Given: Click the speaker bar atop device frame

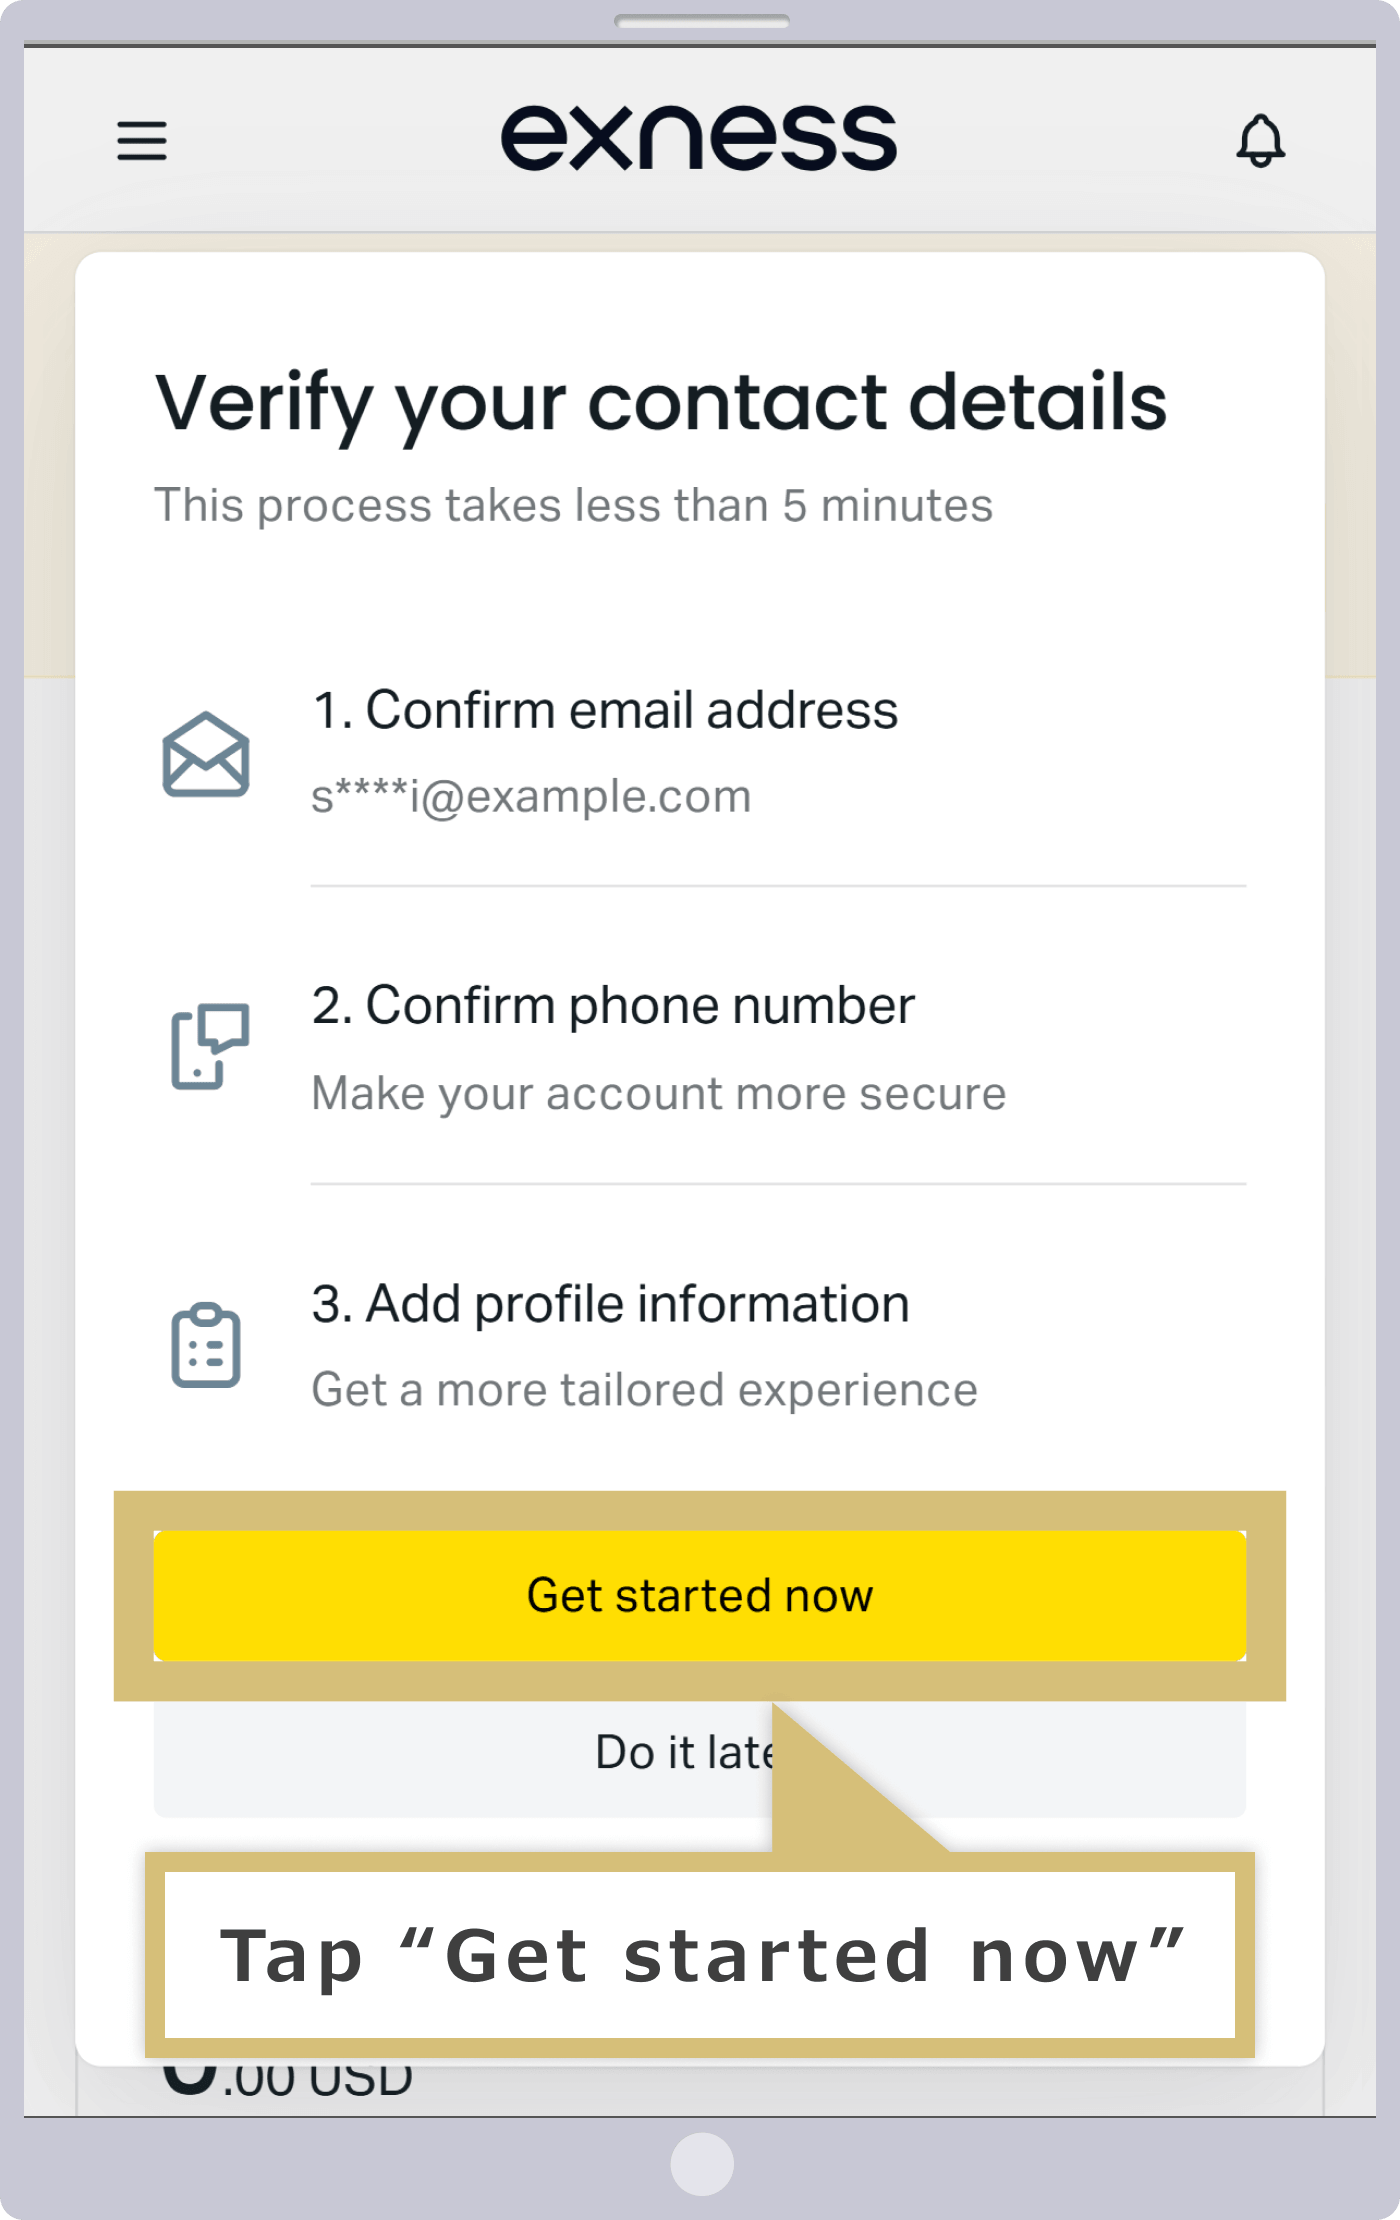Looking at the screenshot, I should coord(702,21).
